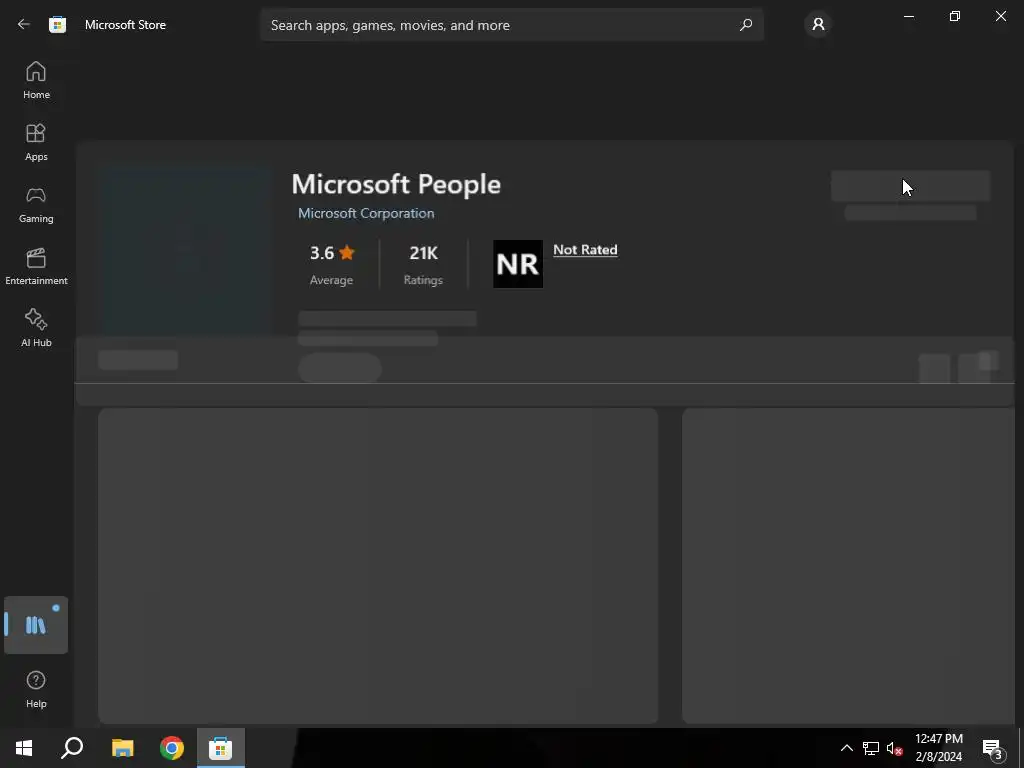Click the NR rating badge
This screenshot has width=1024, height=768.
(518, 264)
